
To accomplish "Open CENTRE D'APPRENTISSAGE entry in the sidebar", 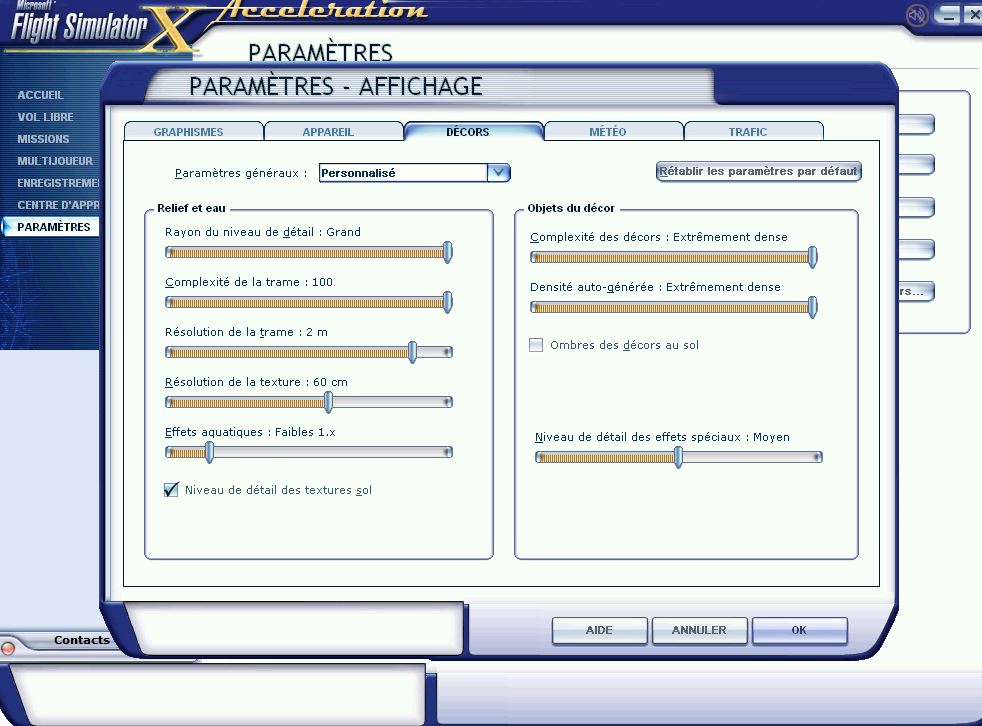I will click(x=58, y=205).
